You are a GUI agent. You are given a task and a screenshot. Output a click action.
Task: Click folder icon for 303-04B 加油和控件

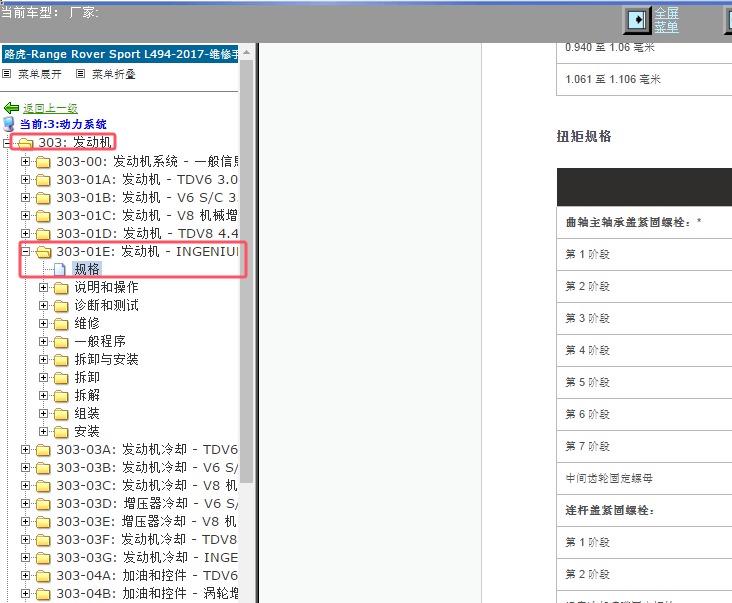click(x=43, y=594)
